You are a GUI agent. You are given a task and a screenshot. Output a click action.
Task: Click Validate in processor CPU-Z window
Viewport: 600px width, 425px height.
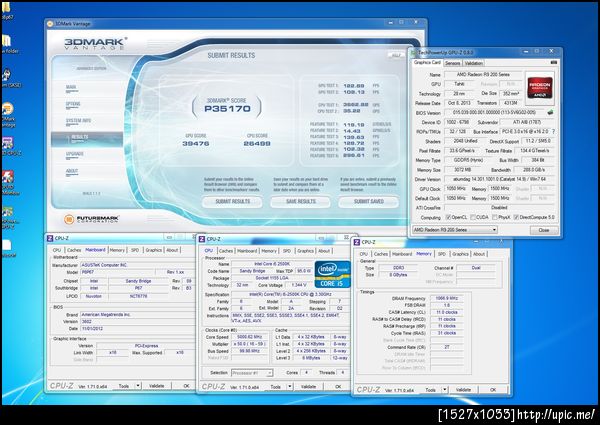pos(308,387)
